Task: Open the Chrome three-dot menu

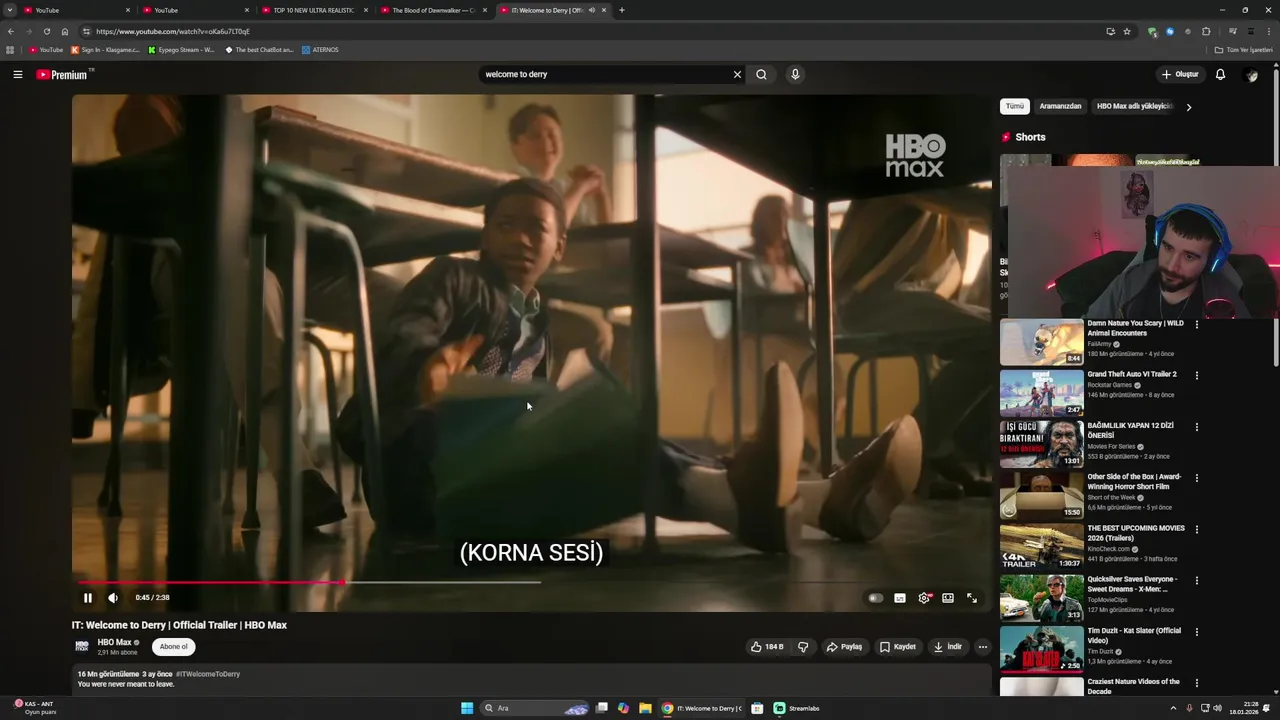Action: click(1268, 31)
